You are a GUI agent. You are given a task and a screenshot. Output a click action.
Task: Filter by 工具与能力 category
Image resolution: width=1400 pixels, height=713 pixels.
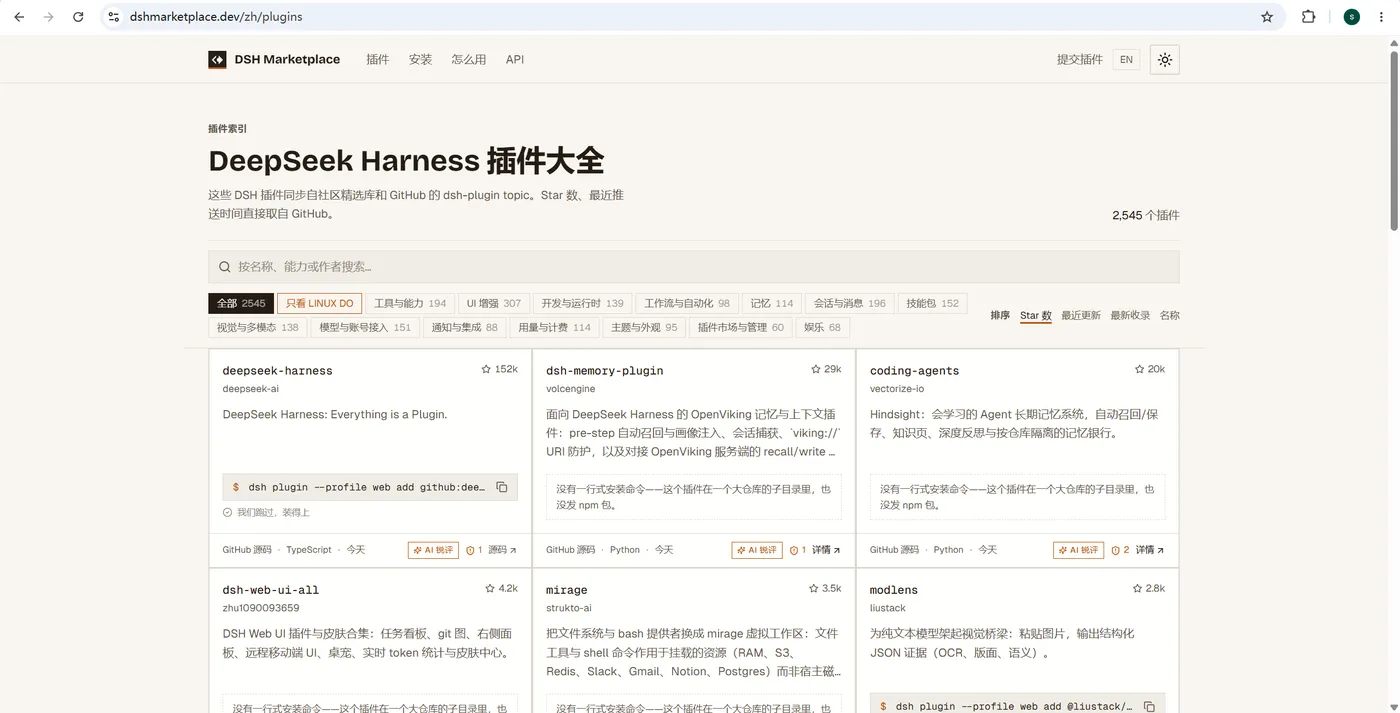[x=410, y=303]
